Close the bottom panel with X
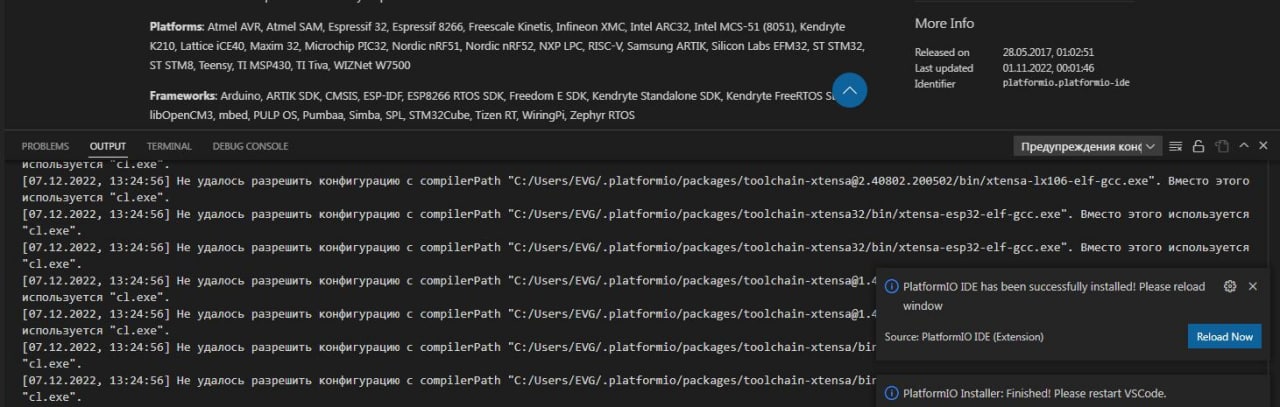Screen dimensions: 1280x407 [x=1264, y=146]
